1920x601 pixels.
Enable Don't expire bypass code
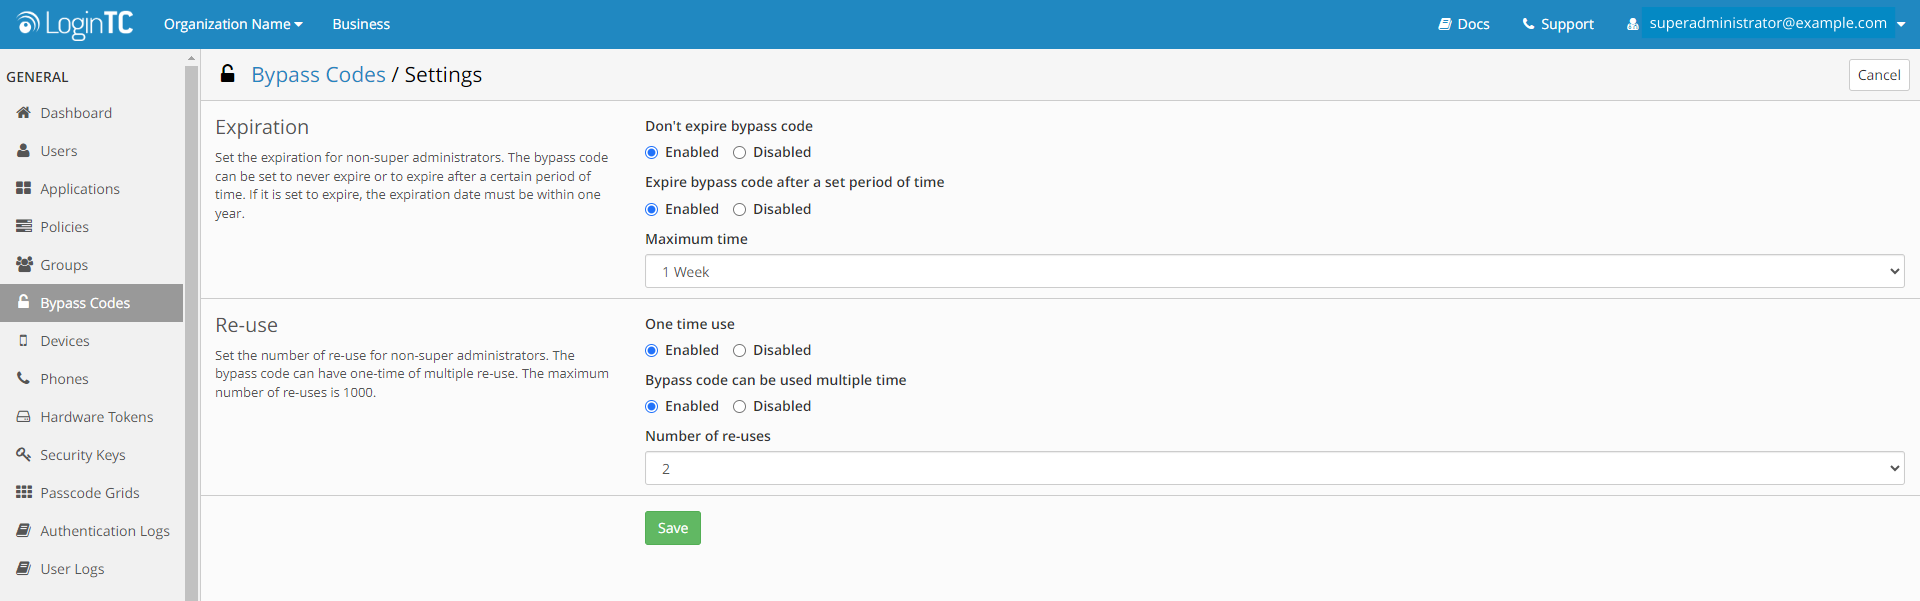coord(652,153)
